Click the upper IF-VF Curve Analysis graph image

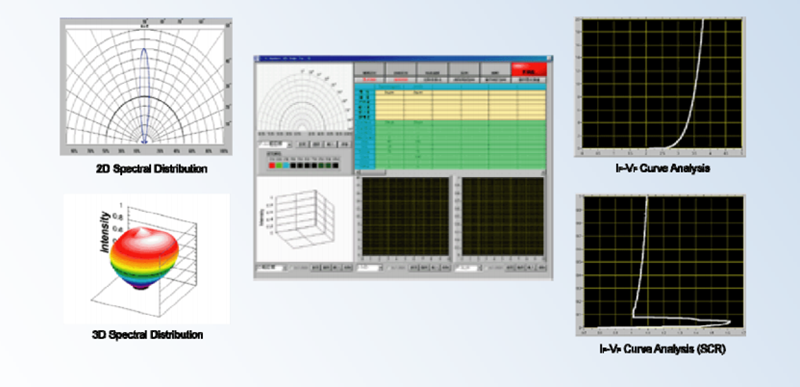pyautogui.click(x=660, y=87)
